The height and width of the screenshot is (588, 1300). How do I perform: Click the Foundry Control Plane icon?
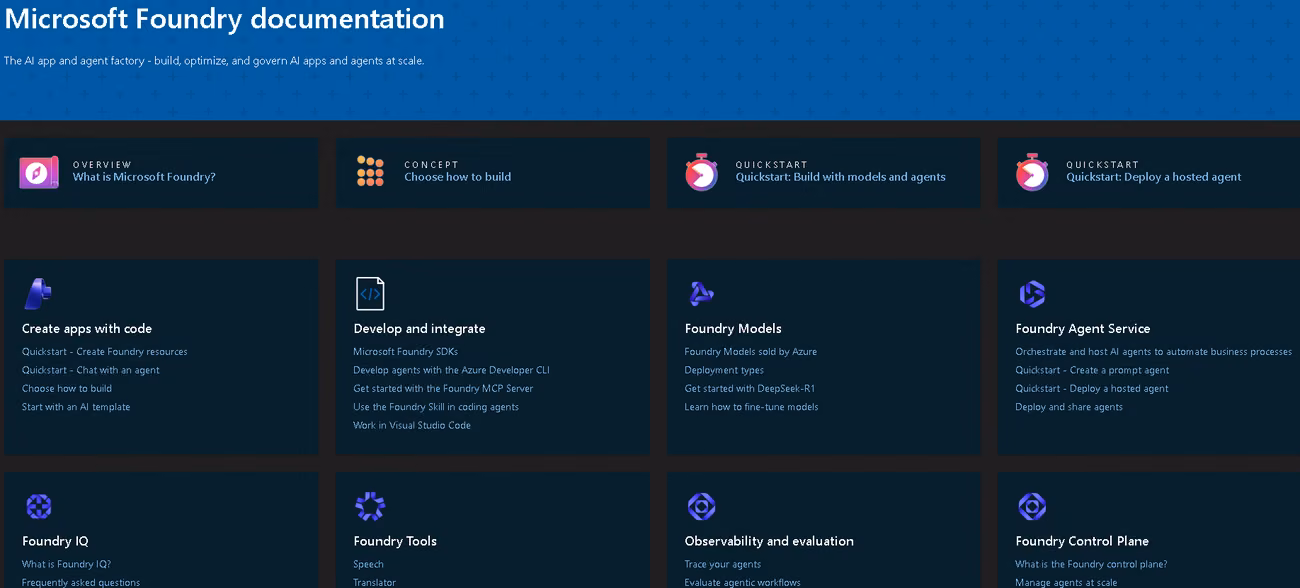1031,506
